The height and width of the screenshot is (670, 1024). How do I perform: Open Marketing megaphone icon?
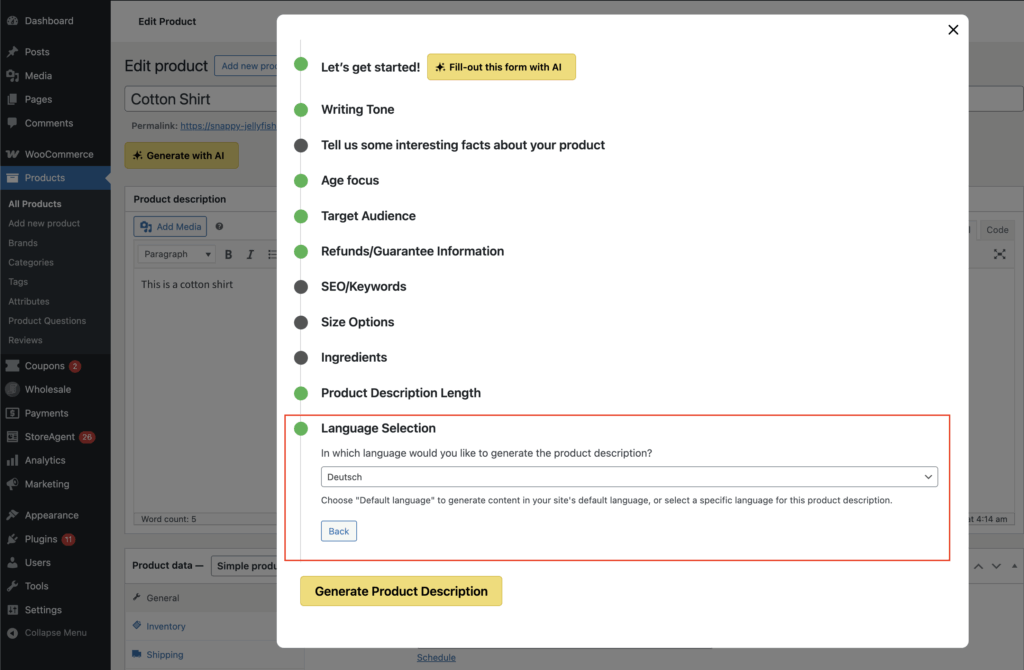pyautogui.click(x=12, y=484)
